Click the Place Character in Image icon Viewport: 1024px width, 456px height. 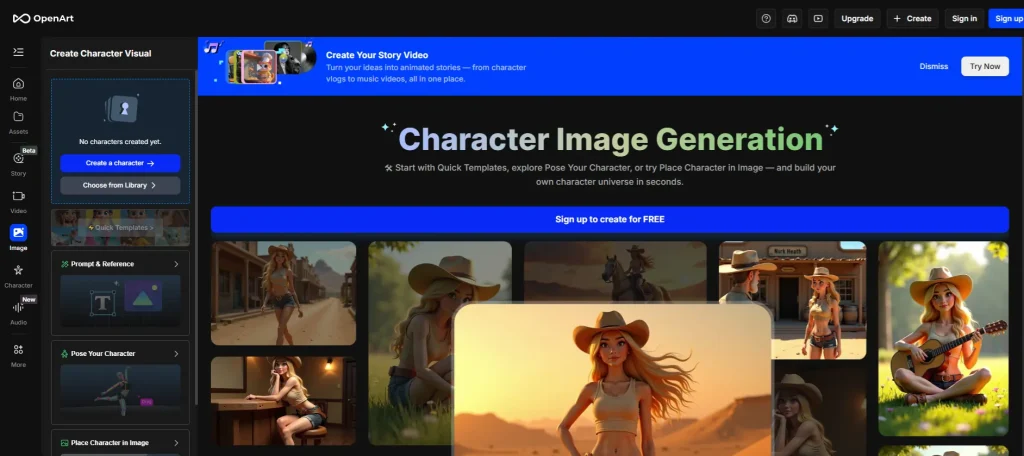64,443
